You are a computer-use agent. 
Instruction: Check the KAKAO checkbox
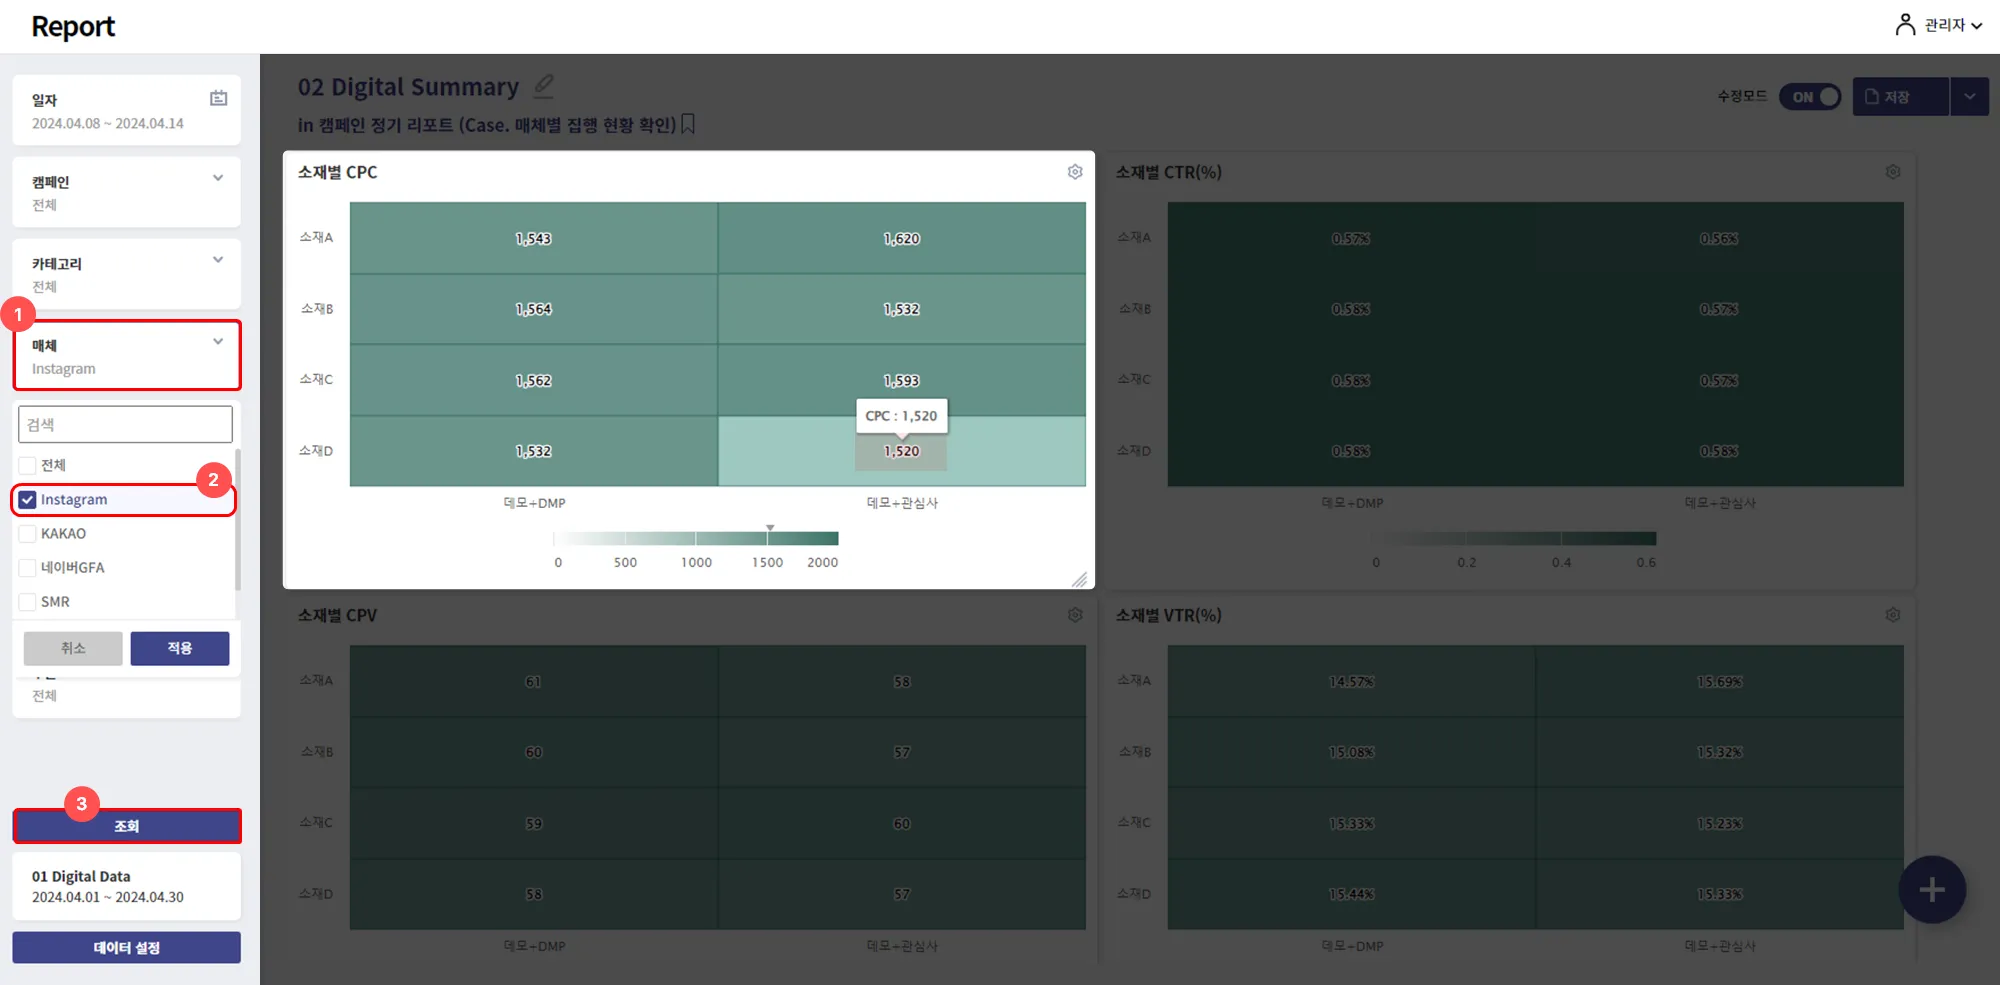[28, 533]
